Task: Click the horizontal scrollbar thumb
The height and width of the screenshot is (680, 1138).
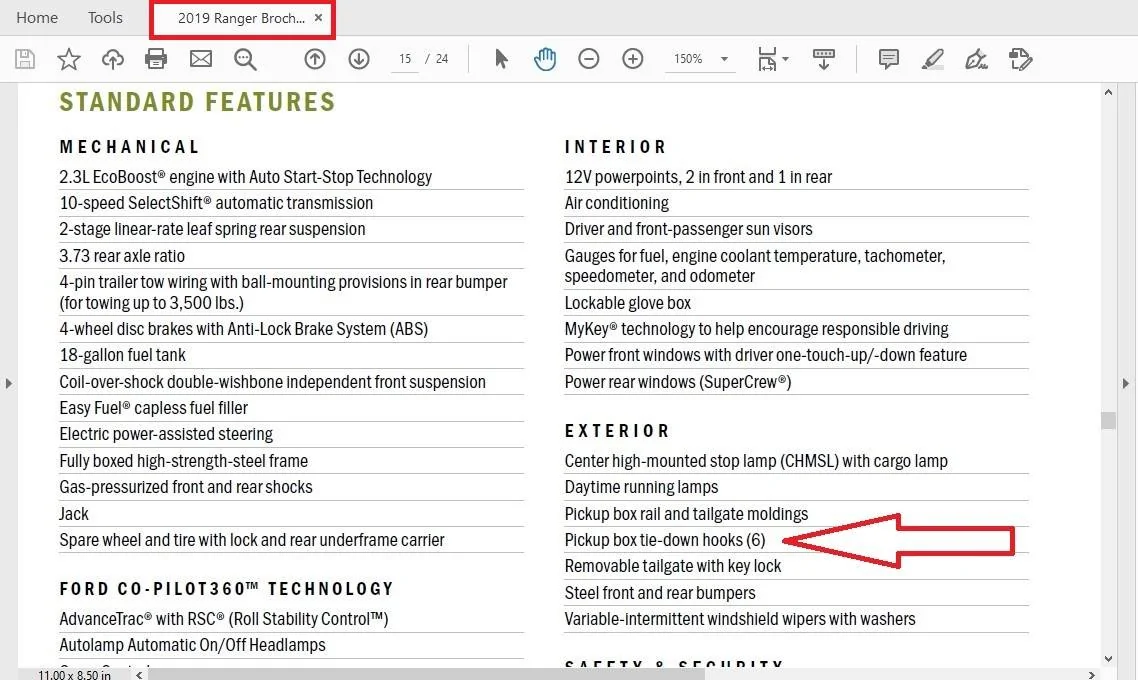Action: 427,675
